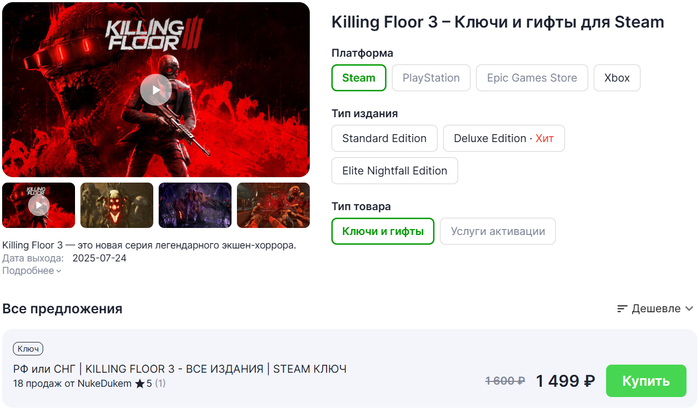This screenshot has height=410, width=700.
Task: Choose the Deluxe Edition option
Action: coord(503,138)
